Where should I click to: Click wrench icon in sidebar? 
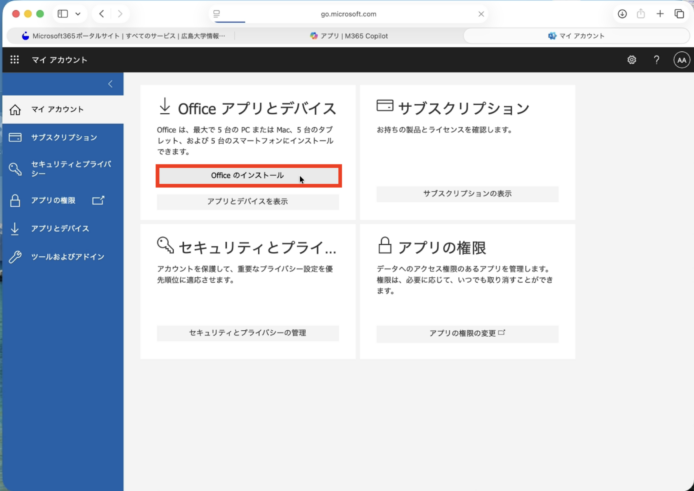tap(15, 257)
